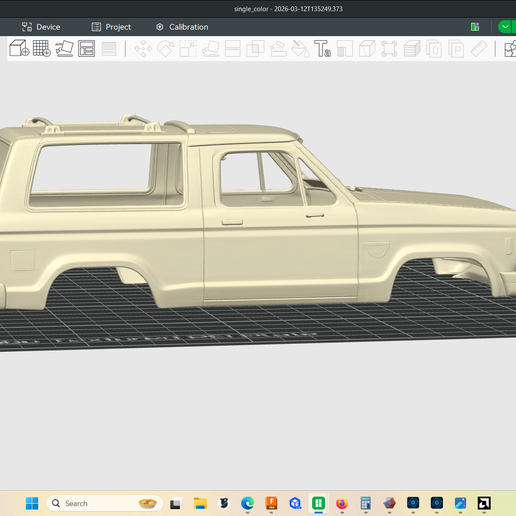The image size is (516, 516).
Task: Open the Windows Start menu
Action: pyautogui.click(x=32, y=503)
